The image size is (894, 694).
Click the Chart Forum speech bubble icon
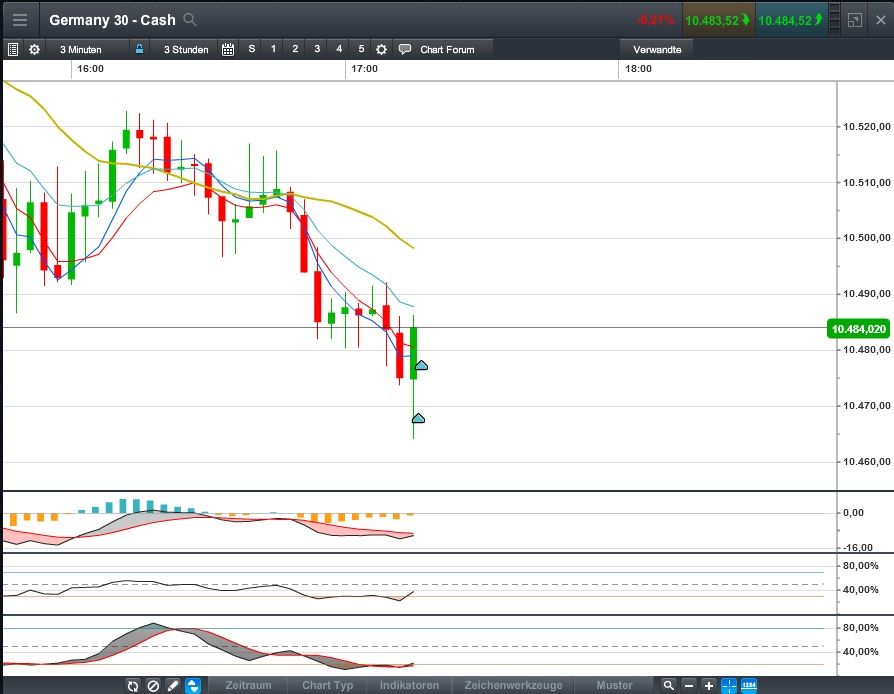point(403,48)
